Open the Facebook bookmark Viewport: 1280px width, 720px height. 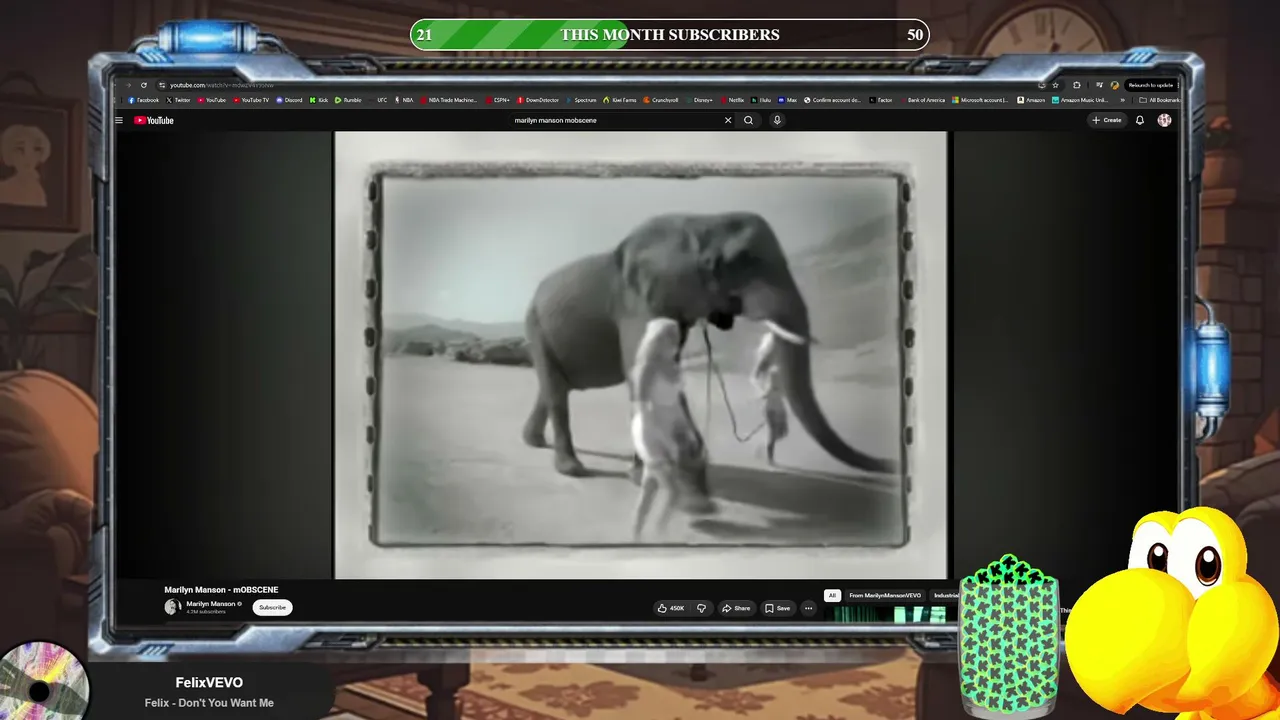click(144, 100)
